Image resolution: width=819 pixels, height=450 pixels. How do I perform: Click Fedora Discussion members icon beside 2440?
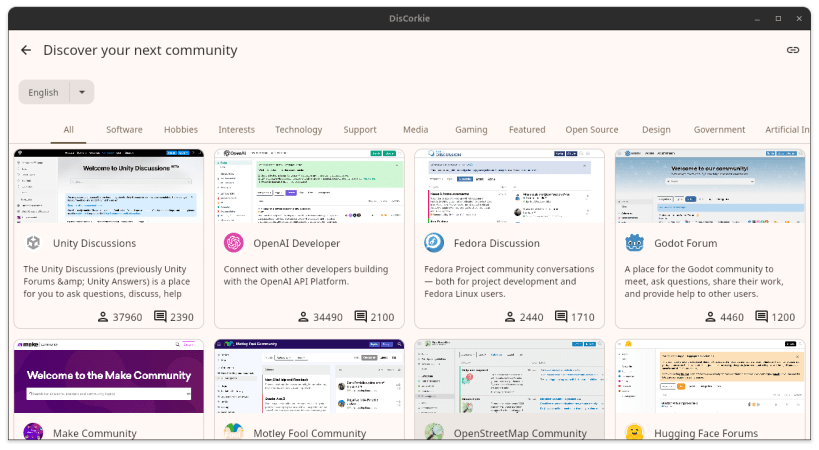[x=510, y=317]
